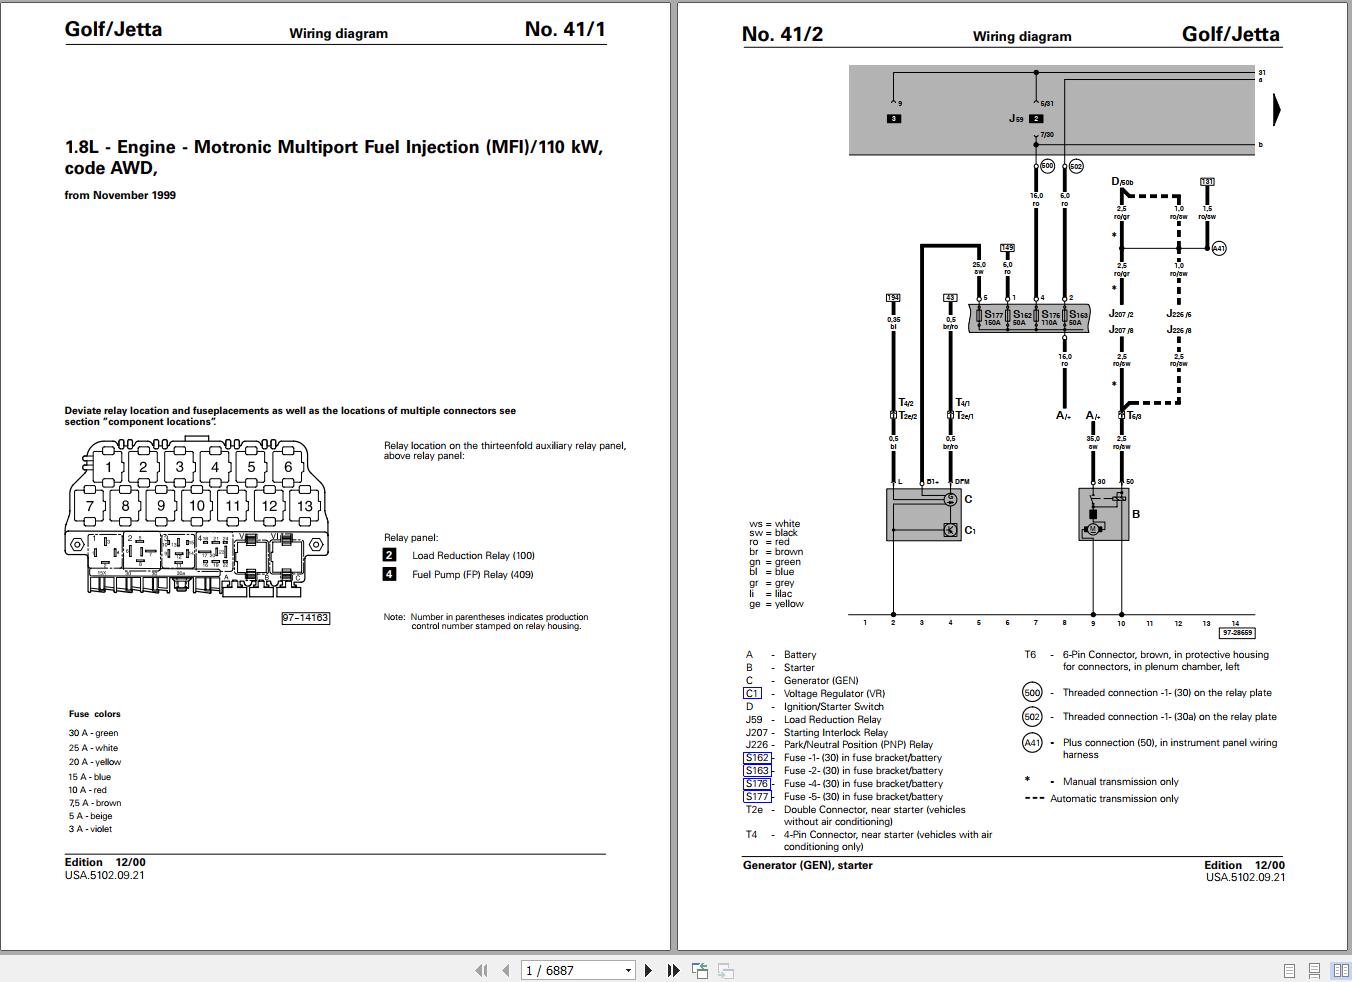Jump to the last page
Screen dimensions: 1352x982
pyautogui.click(x=673, y=970)
